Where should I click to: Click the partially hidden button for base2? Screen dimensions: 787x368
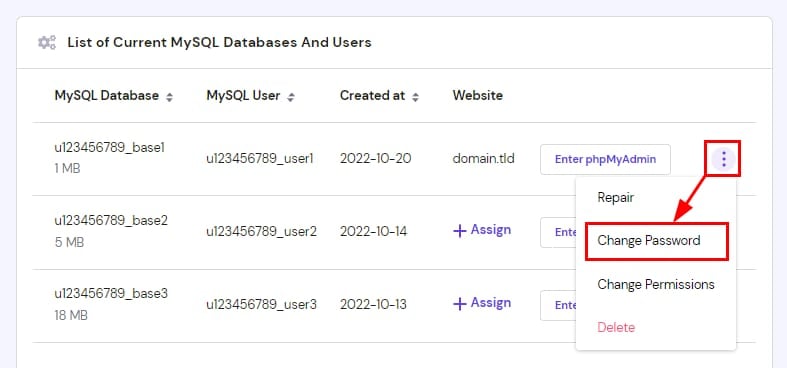coord(558,232)
